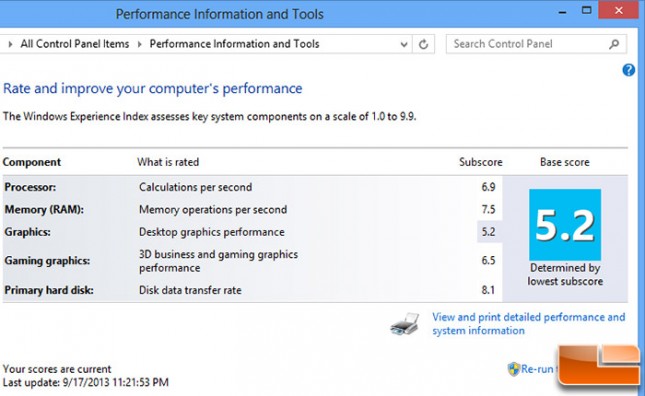Go to All Control Panel Items

75,44
